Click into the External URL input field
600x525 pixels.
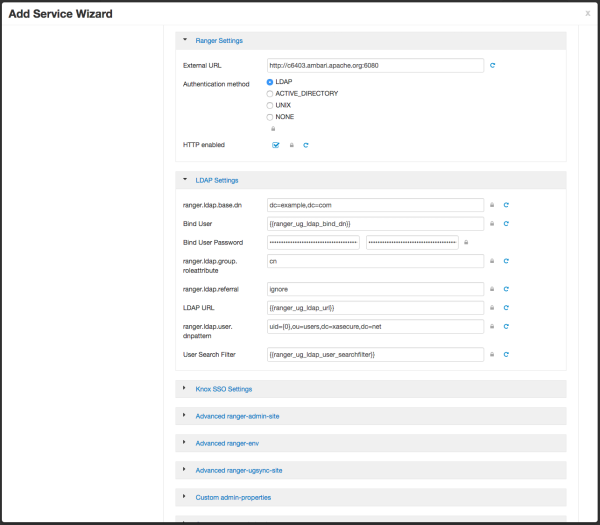point(375,65)
